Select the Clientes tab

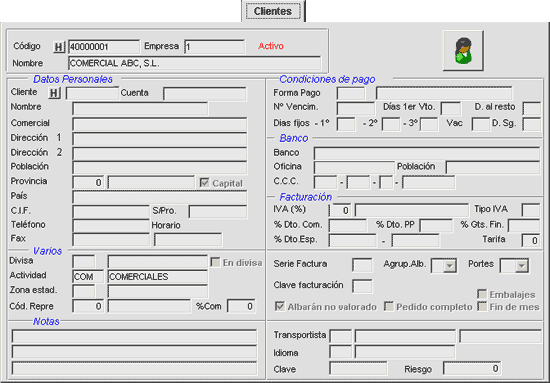tap(273, 11)
